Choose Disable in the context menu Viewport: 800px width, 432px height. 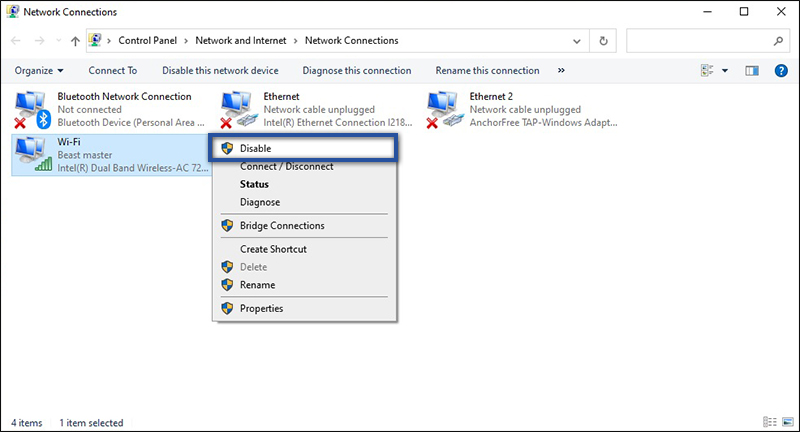pos(304,148)
